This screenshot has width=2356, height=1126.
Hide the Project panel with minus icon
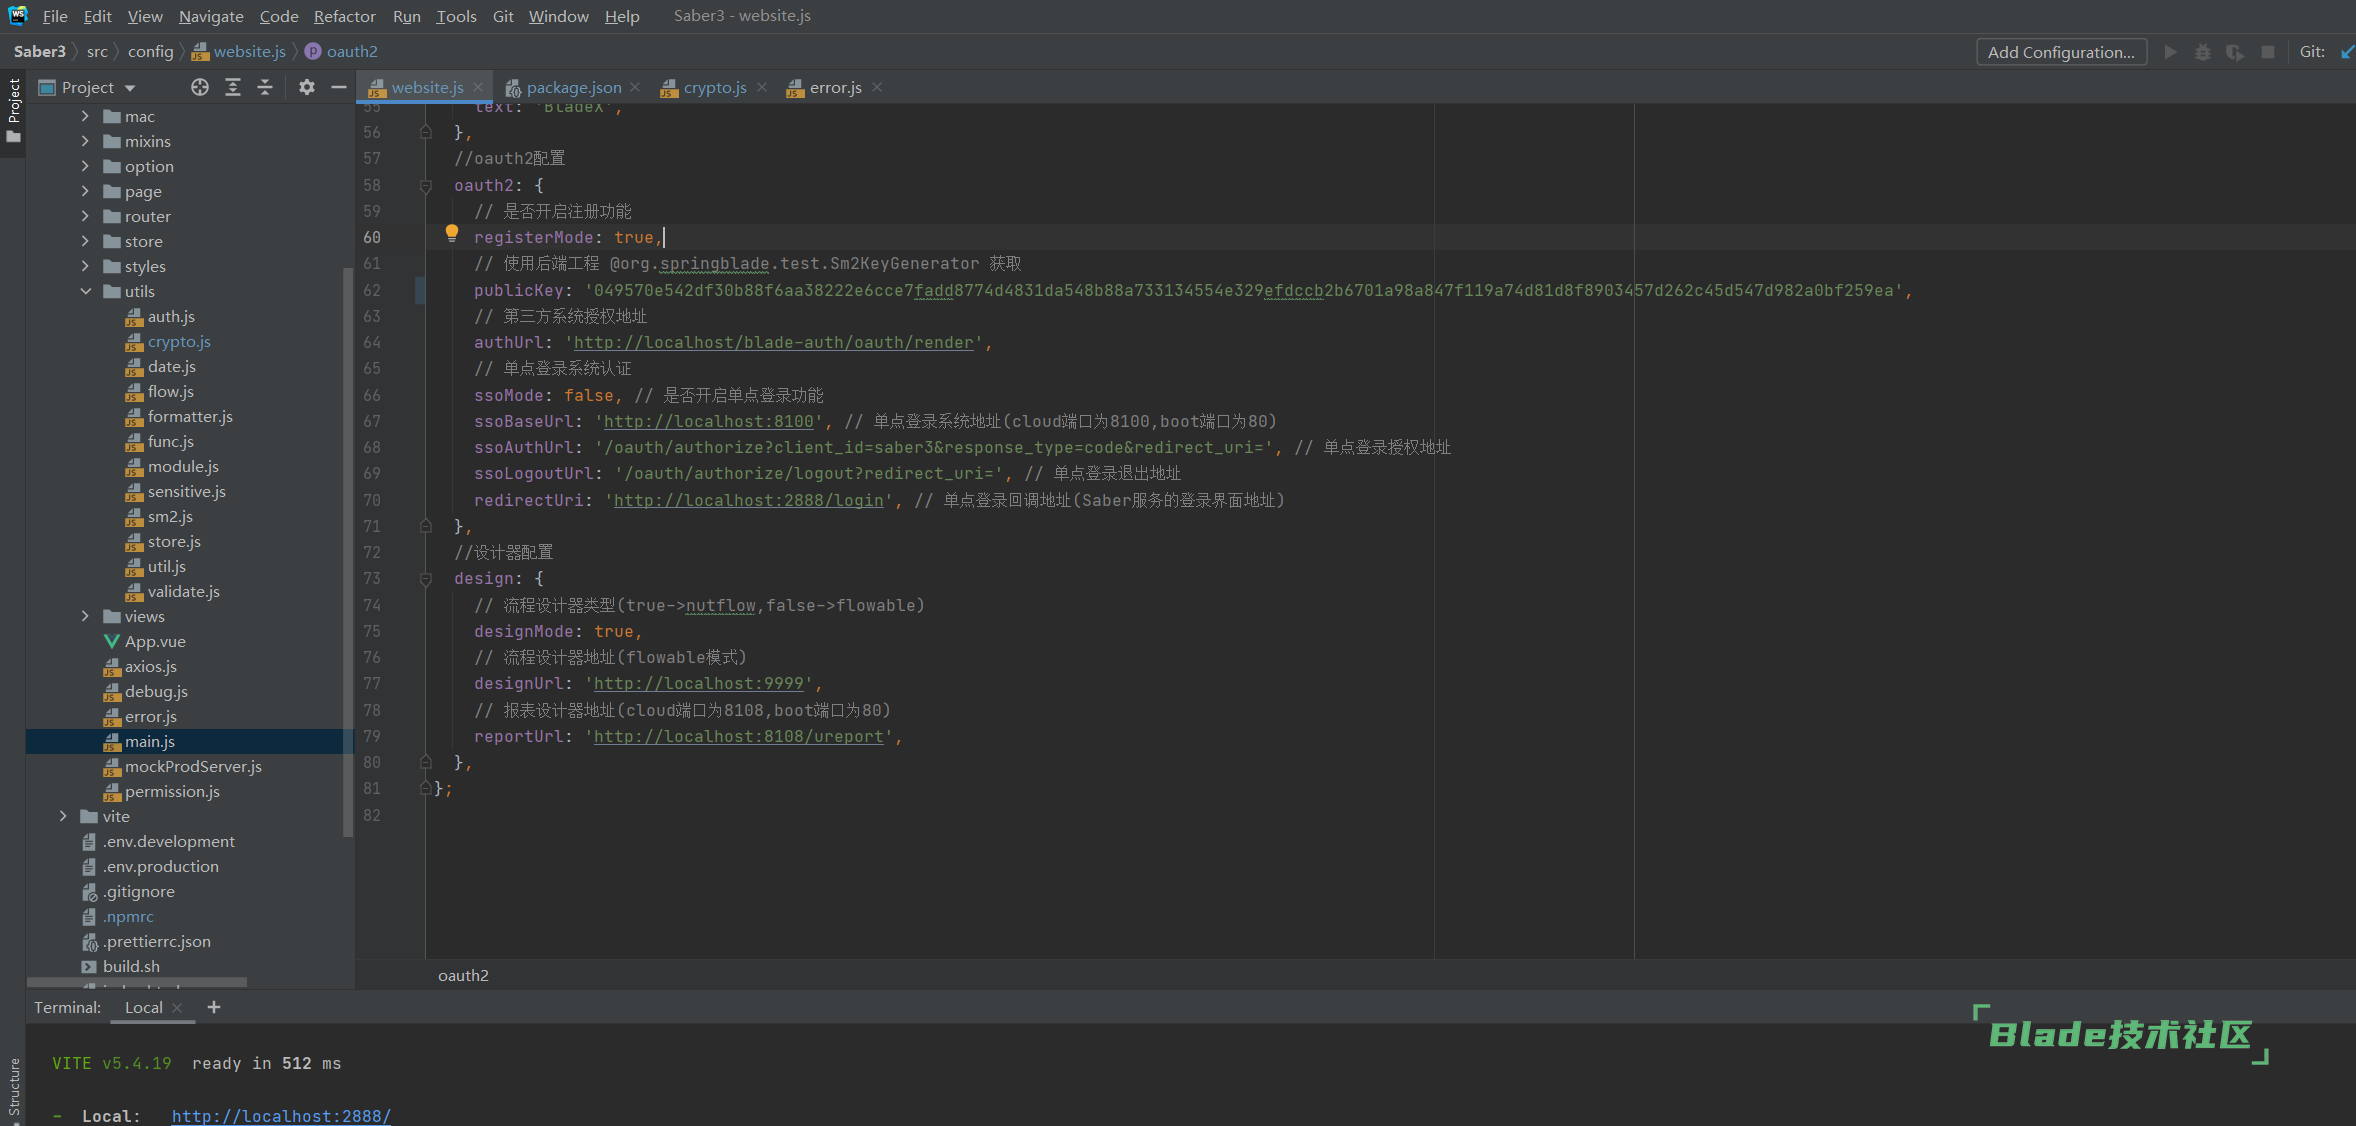click(339, 88)
